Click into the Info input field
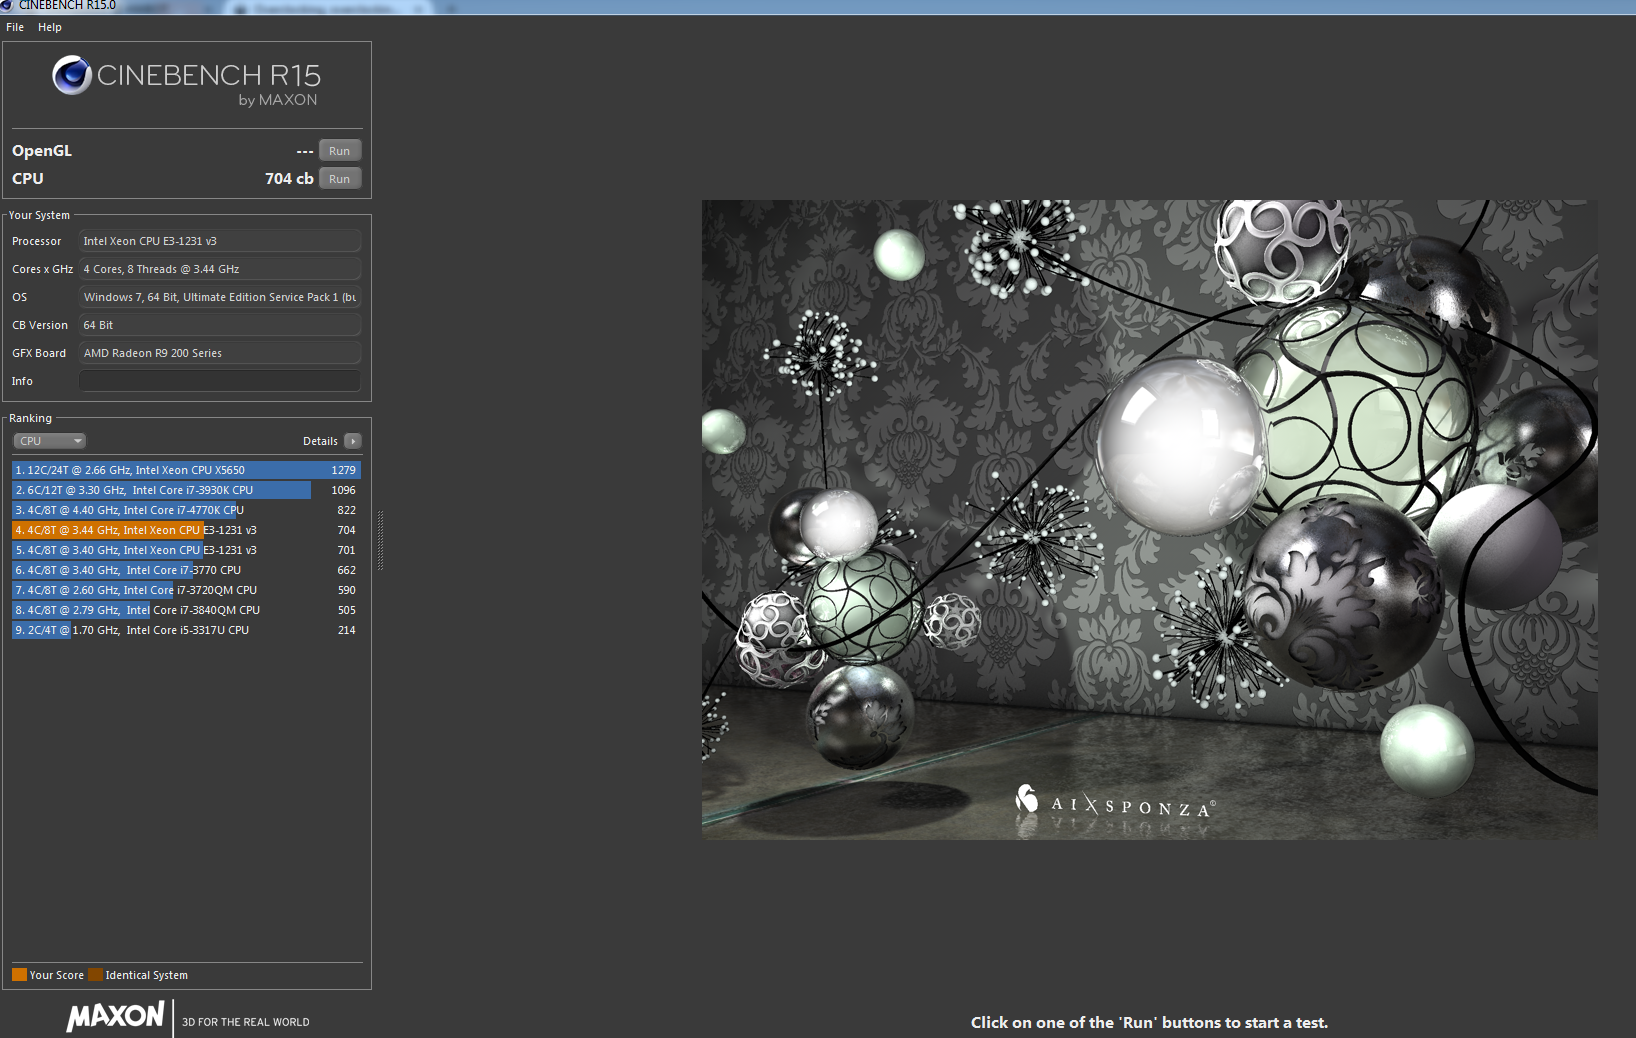1636x1038 pixels. (x=219, y=381)
